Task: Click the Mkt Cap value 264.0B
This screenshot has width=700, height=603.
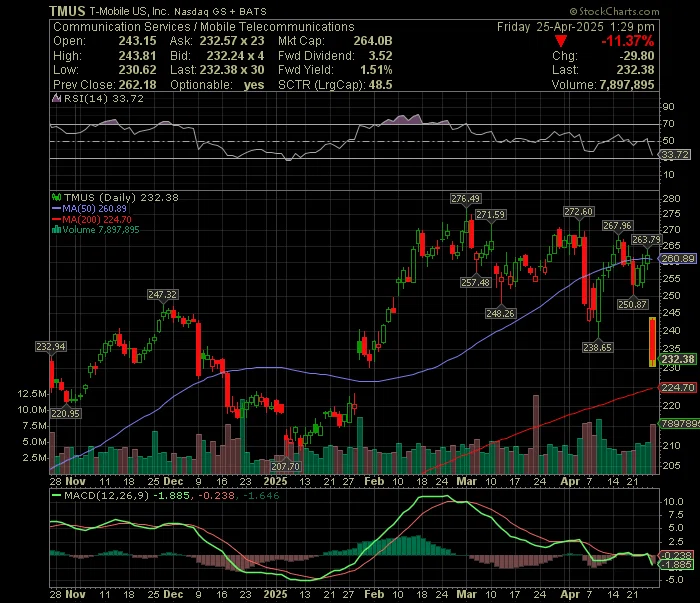Action: point(373,41)
